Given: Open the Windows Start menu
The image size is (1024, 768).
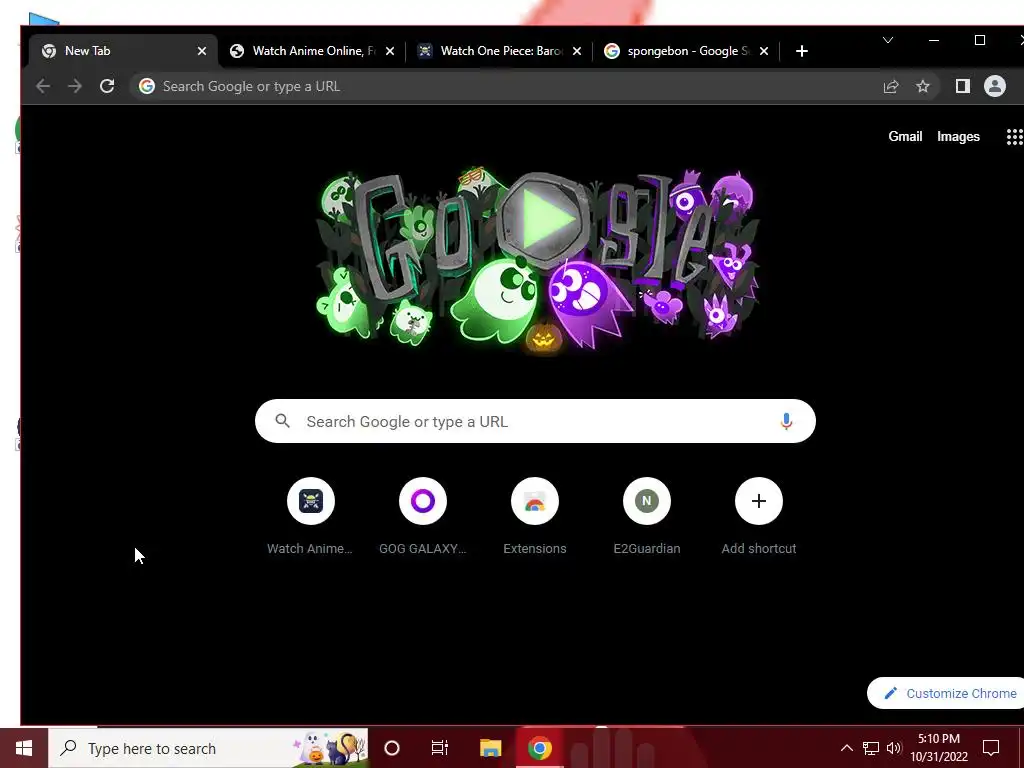Looking at the screenshot, I should (x=24, y=748).
